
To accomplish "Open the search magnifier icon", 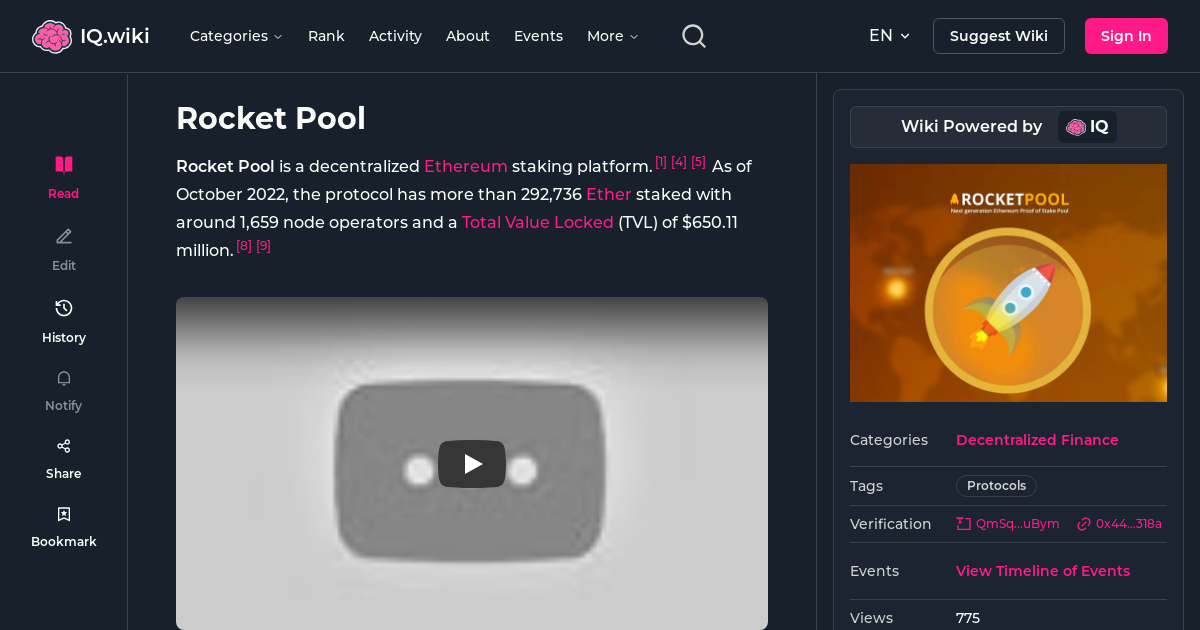I will [x=693, y=35].
